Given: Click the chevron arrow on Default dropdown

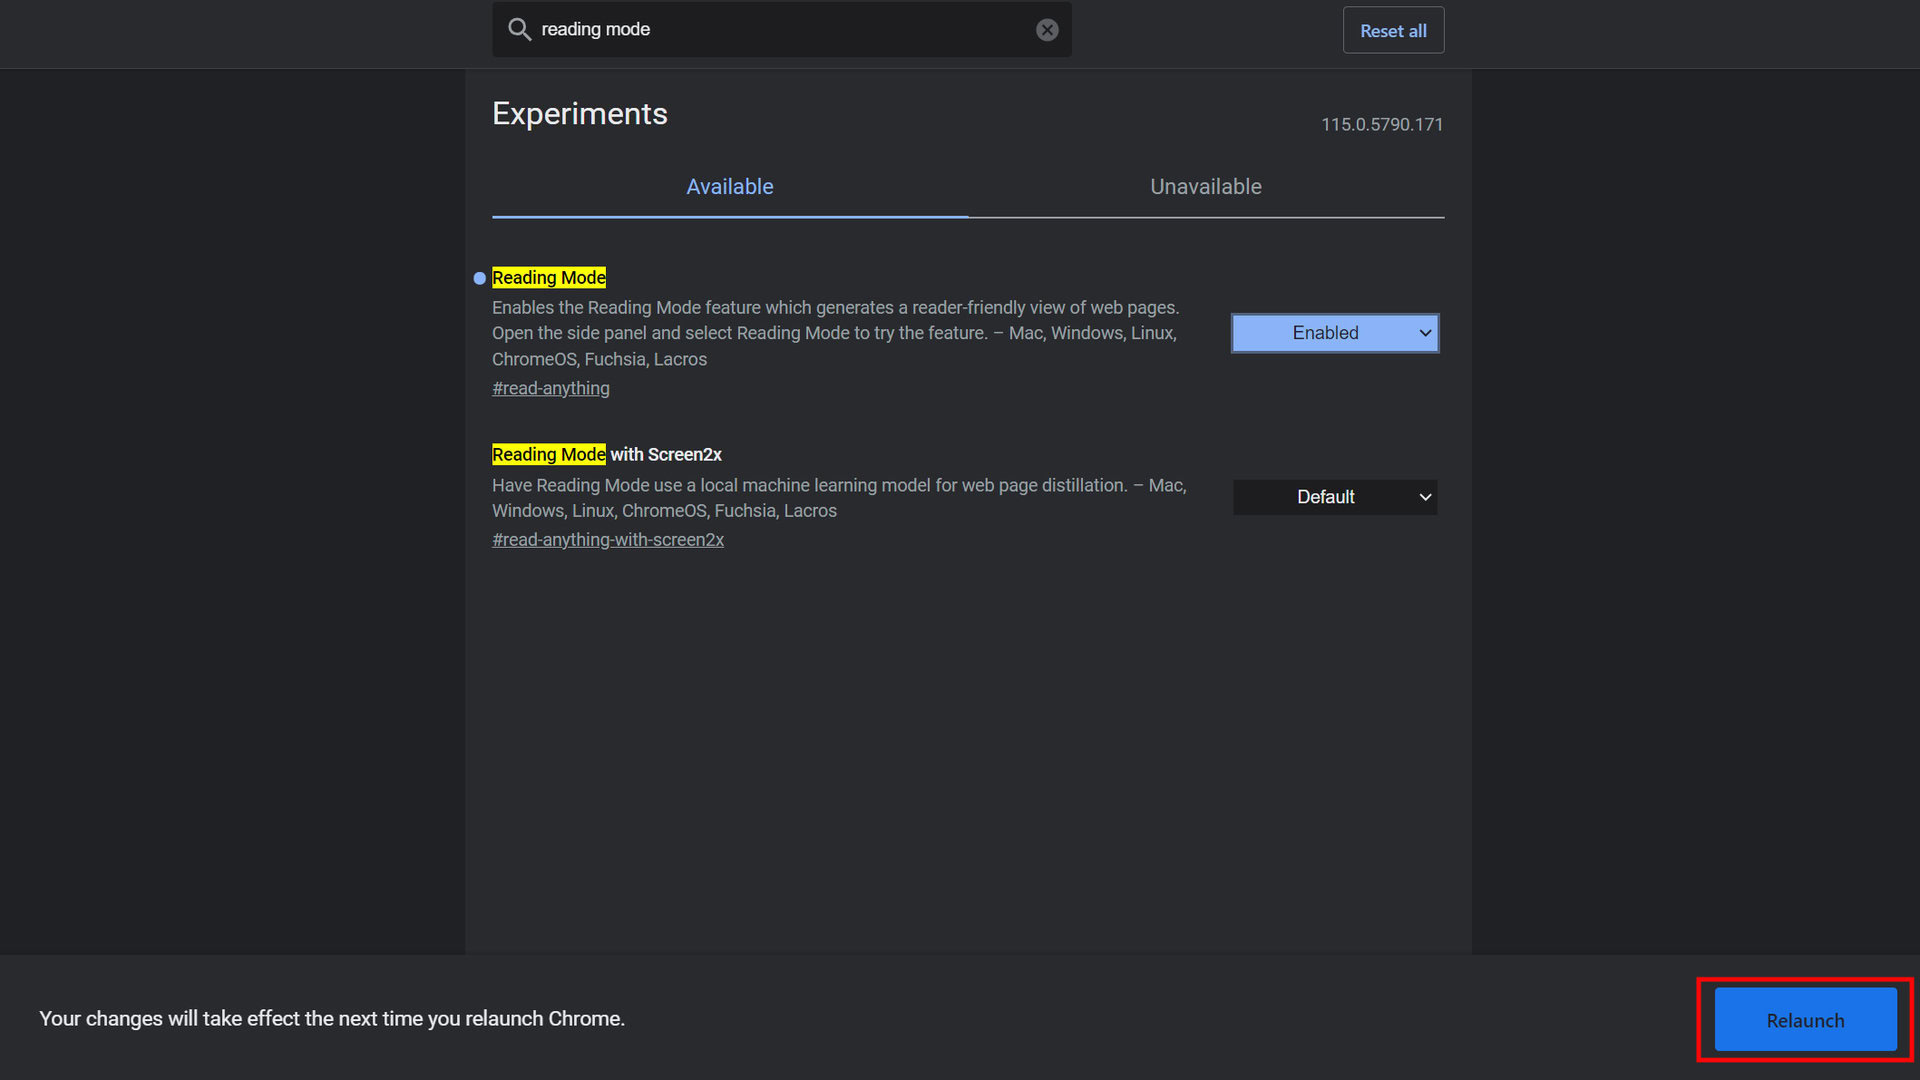Looking at the screenshot, I should pos(1425,497).
